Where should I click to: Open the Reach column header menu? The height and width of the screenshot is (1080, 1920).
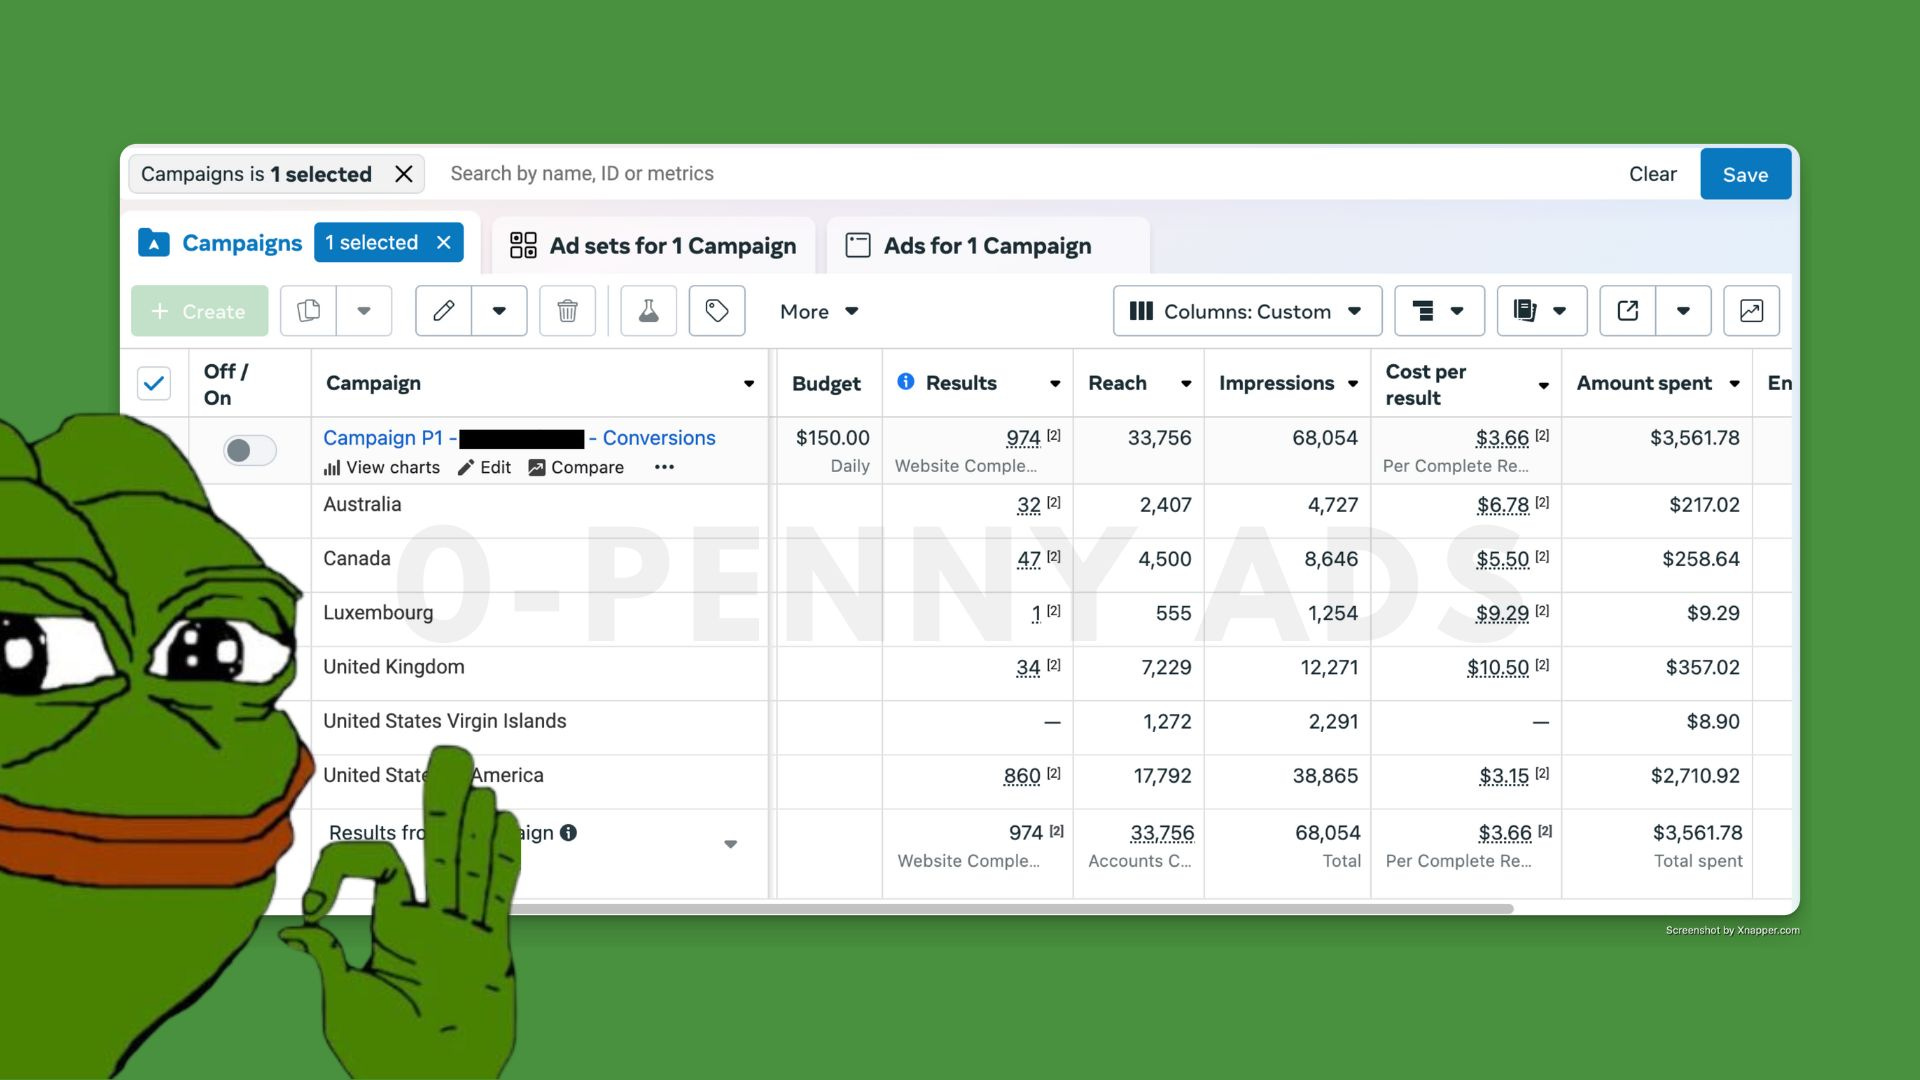[1186, 384]
